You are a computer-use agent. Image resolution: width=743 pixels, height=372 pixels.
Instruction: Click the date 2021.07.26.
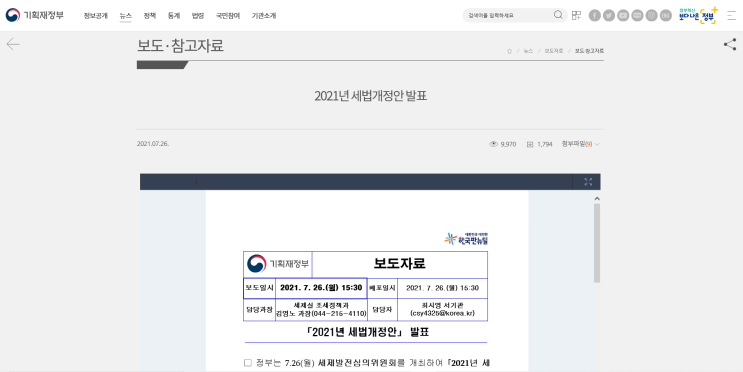point(153,144)
